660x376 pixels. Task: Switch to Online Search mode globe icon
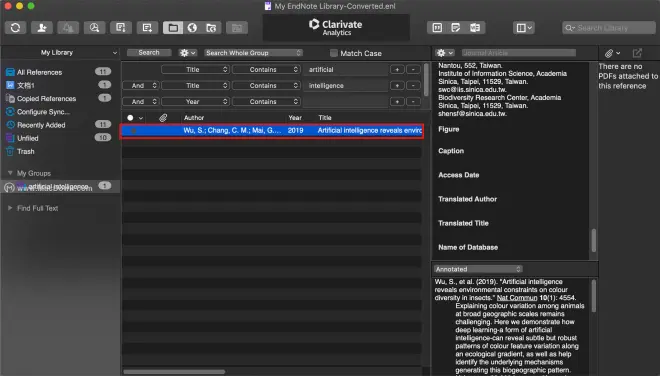point(192,28)
